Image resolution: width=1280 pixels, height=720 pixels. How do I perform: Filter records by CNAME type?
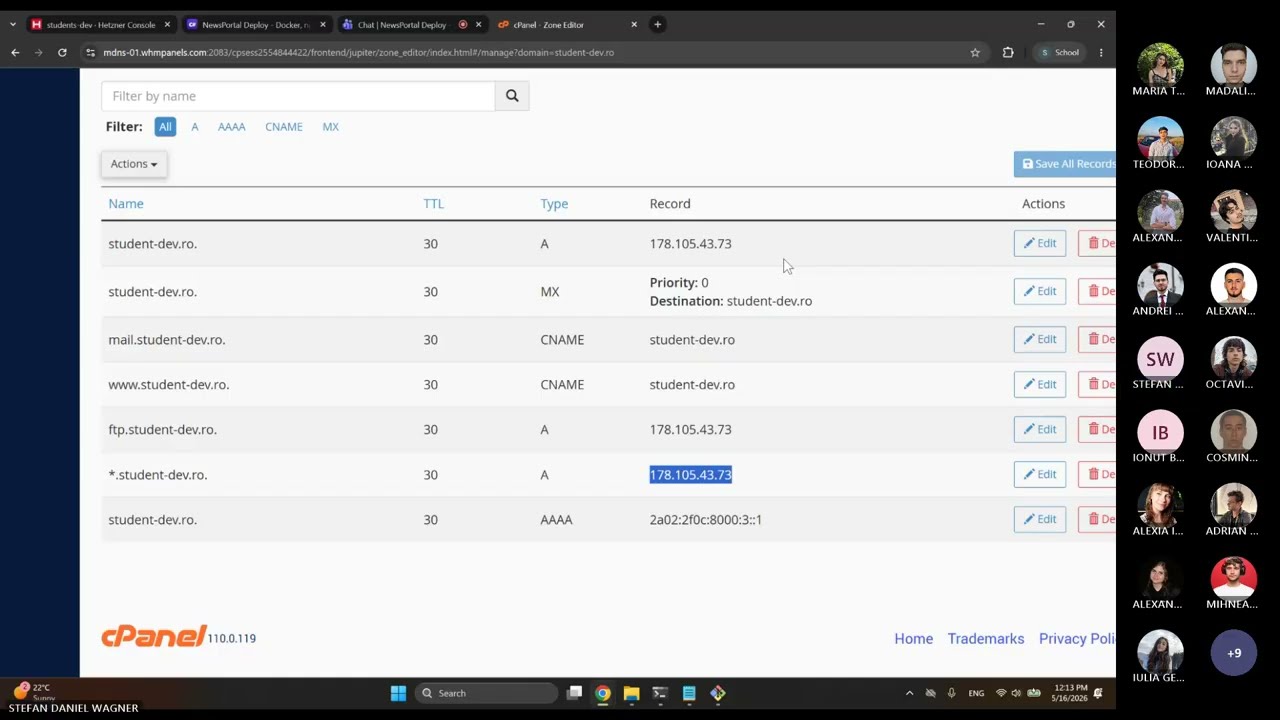tap(284, 127)
